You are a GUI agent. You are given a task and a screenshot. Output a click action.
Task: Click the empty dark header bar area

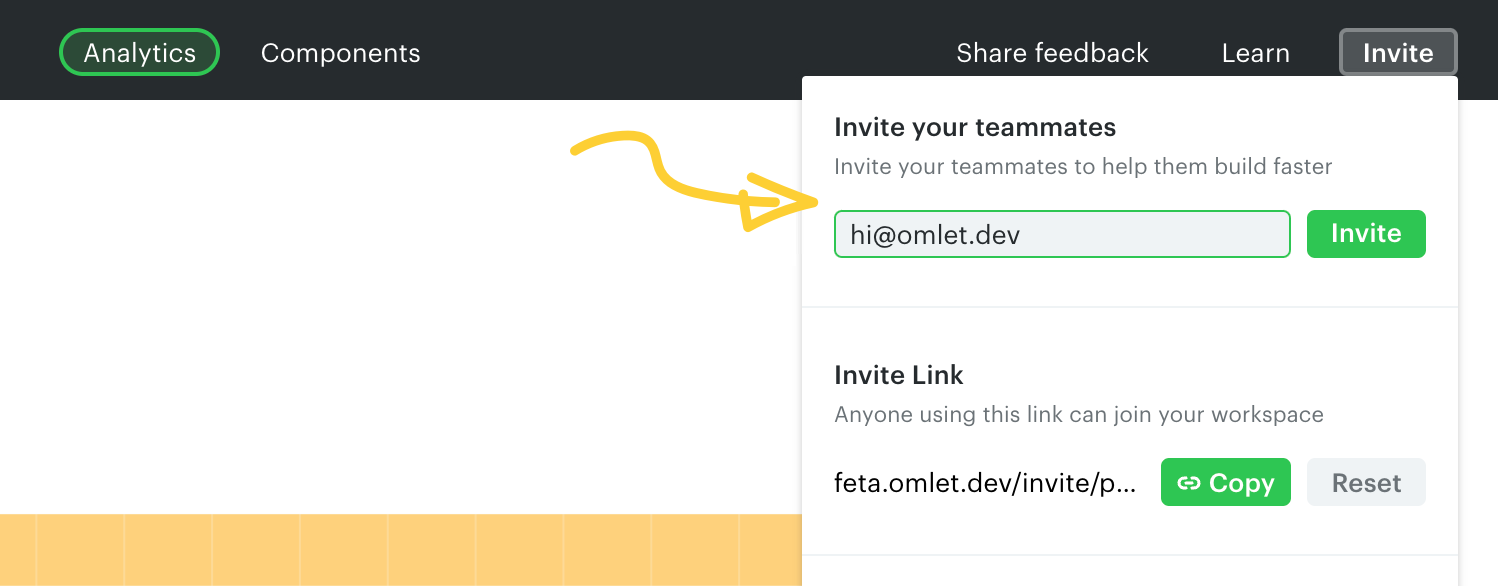coord(680,50)
